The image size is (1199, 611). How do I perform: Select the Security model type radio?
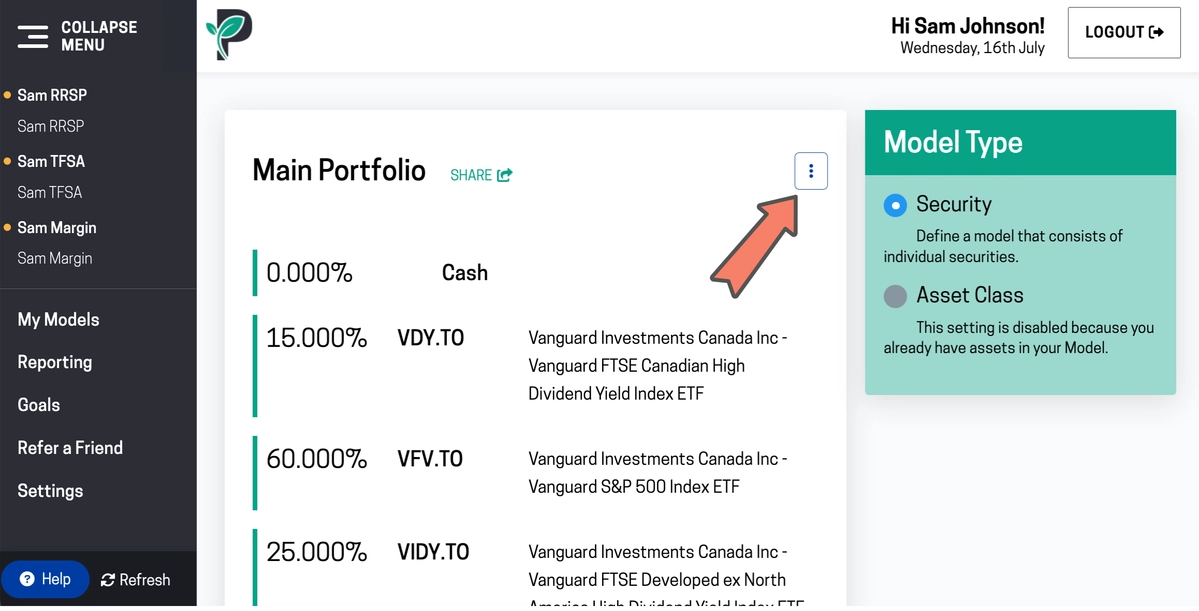click(x=895, y=205)
